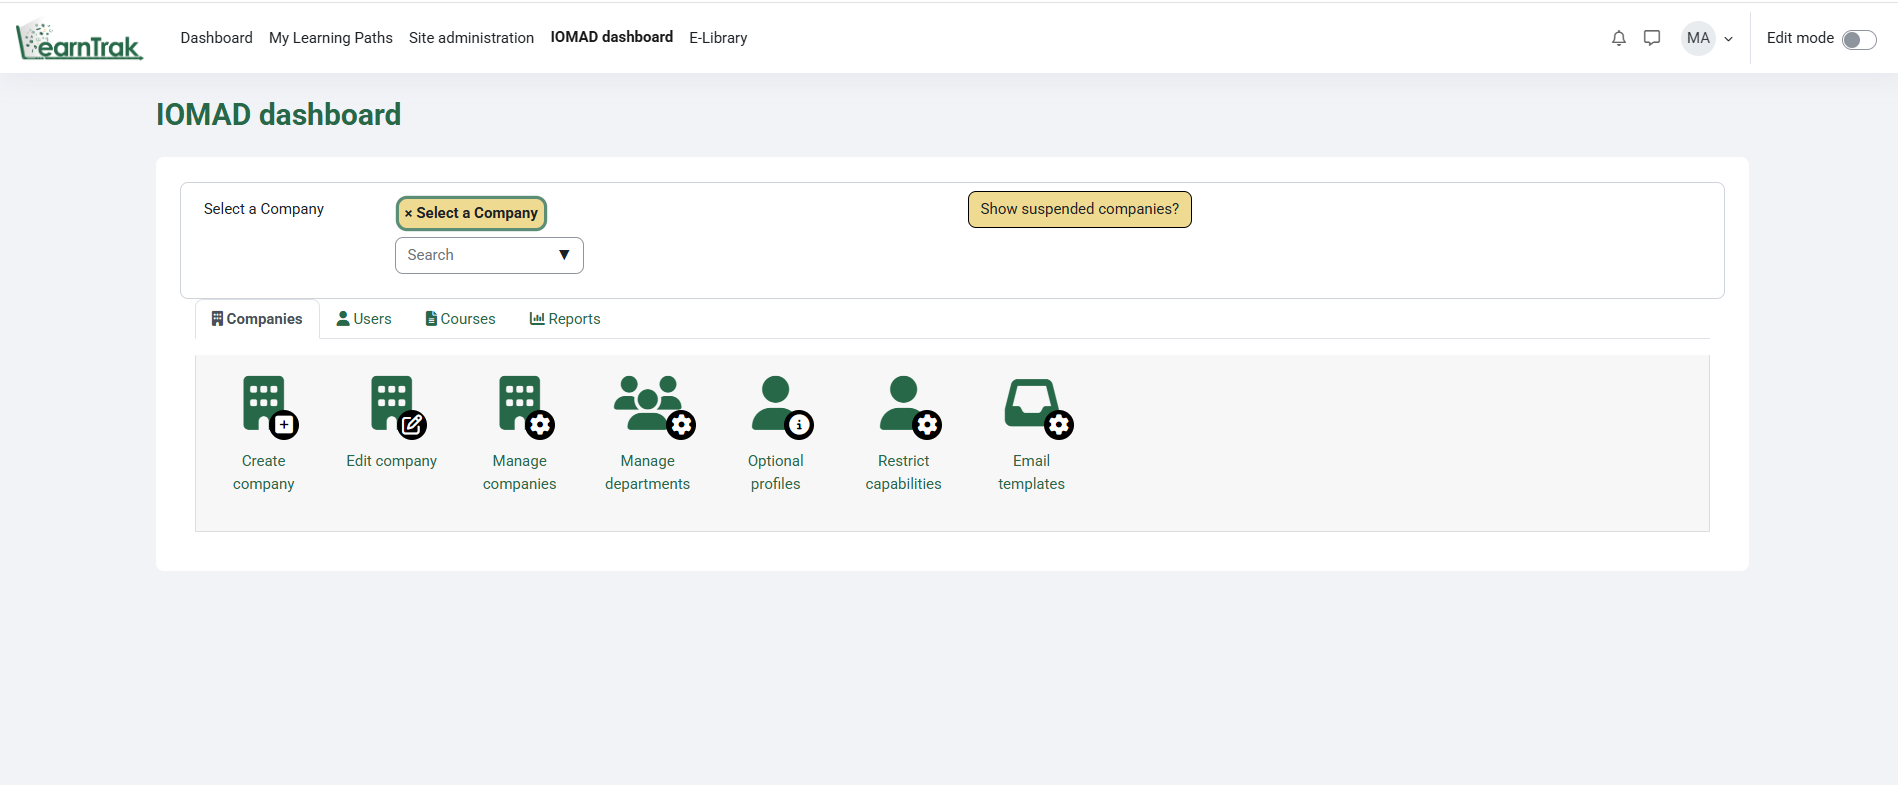
Task: Switch to the Courses tab
Action: click(x=460, y=319)
